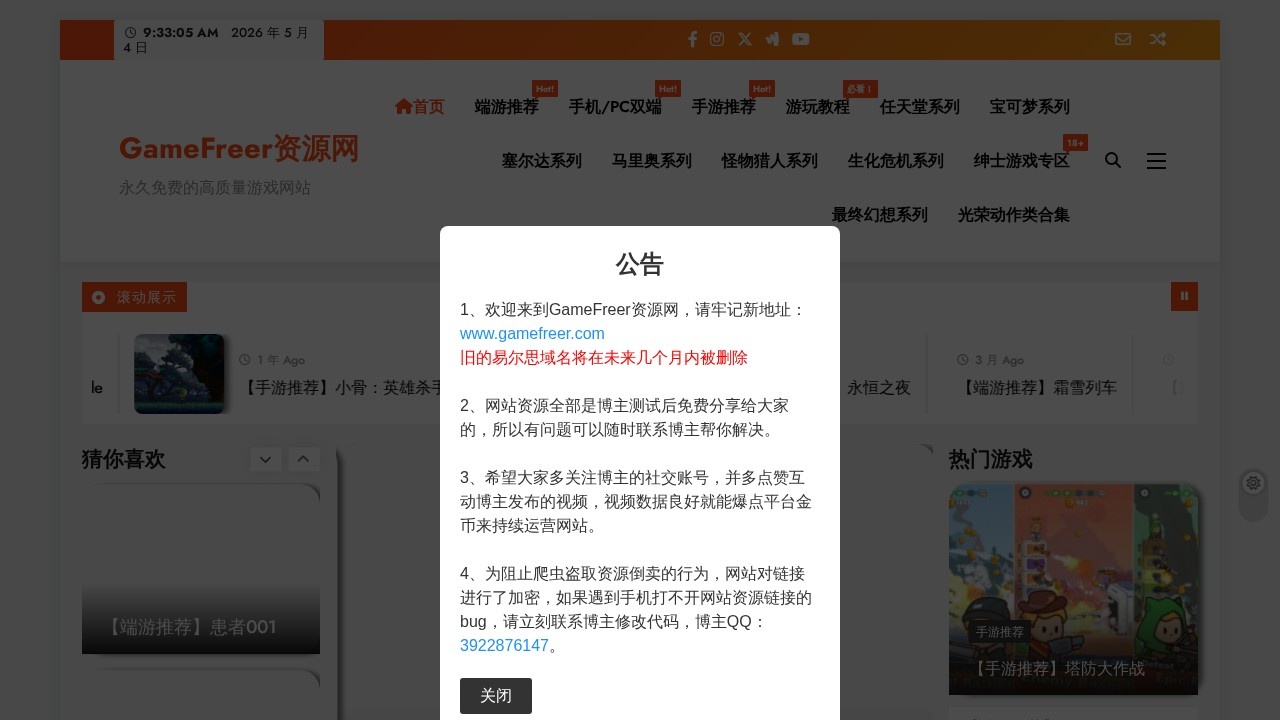Open 【手游推荐】塔防大作战 title
Viewport: 1280px width, 720px height.
click(x=1059, y=668)
